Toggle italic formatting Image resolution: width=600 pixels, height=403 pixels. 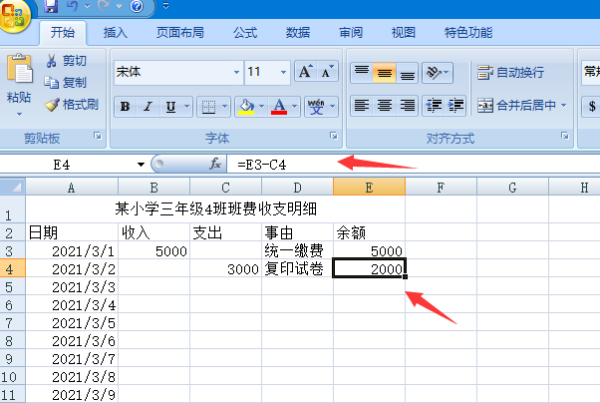click(x=148, y=106)
